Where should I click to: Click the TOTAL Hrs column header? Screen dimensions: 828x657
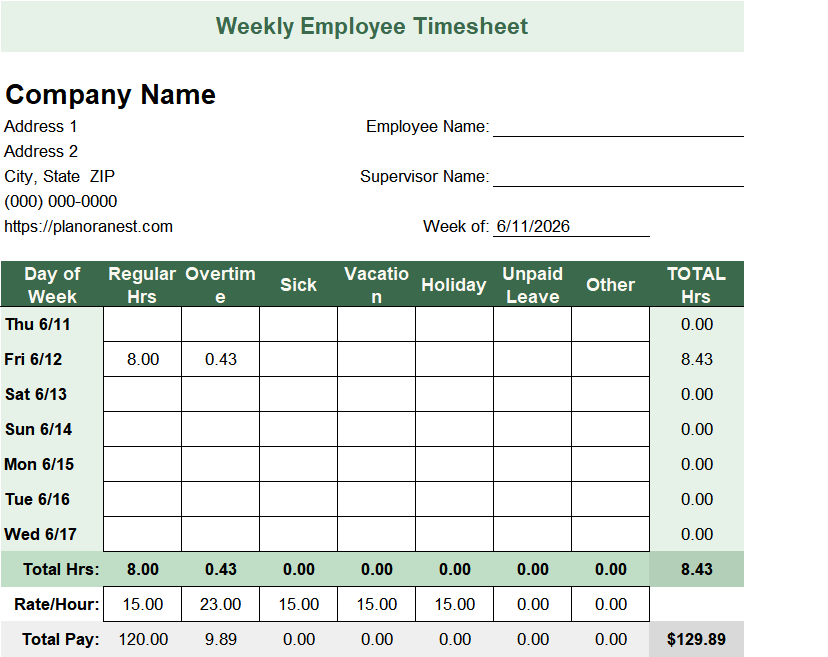(697, 285)
